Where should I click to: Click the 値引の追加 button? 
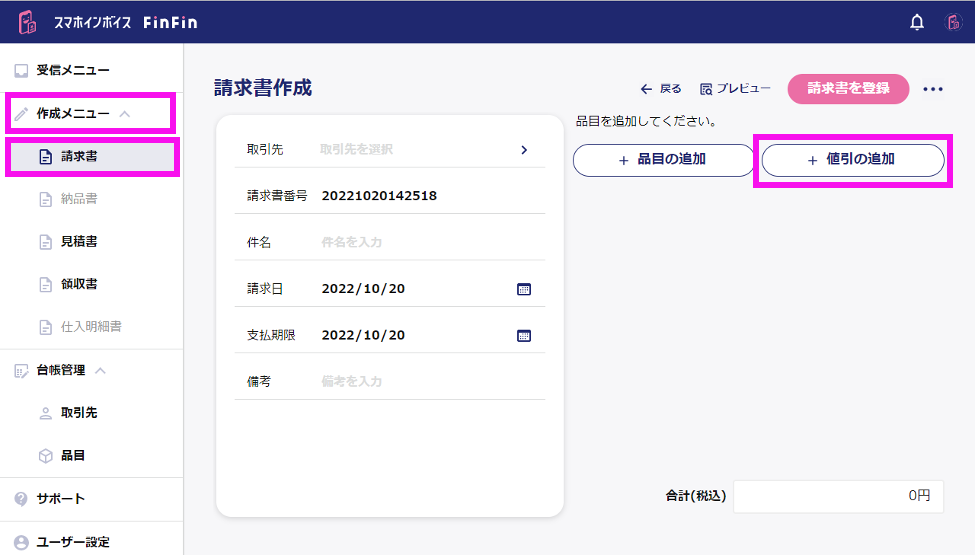click(853, 160)
